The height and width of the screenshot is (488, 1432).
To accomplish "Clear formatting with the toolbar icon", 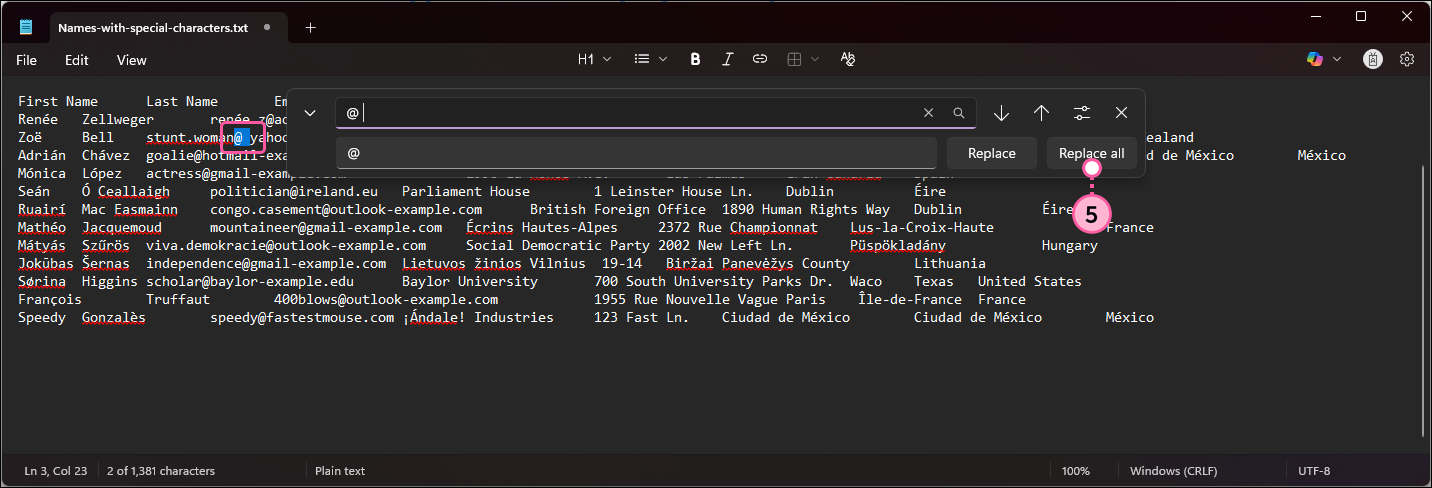I will pos(848,59).
